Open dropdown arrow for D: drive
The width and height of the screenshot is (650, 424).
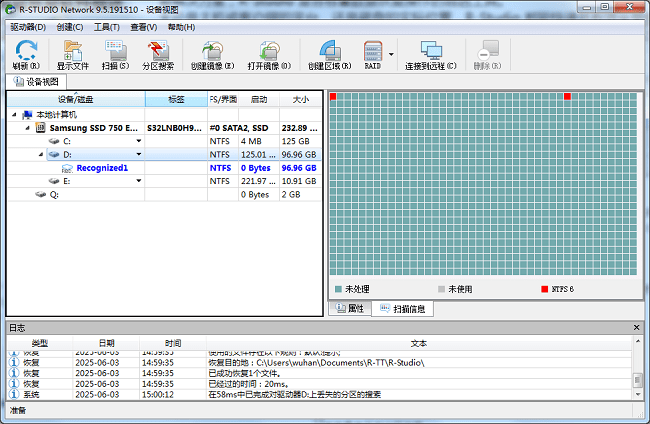[139, 154]
